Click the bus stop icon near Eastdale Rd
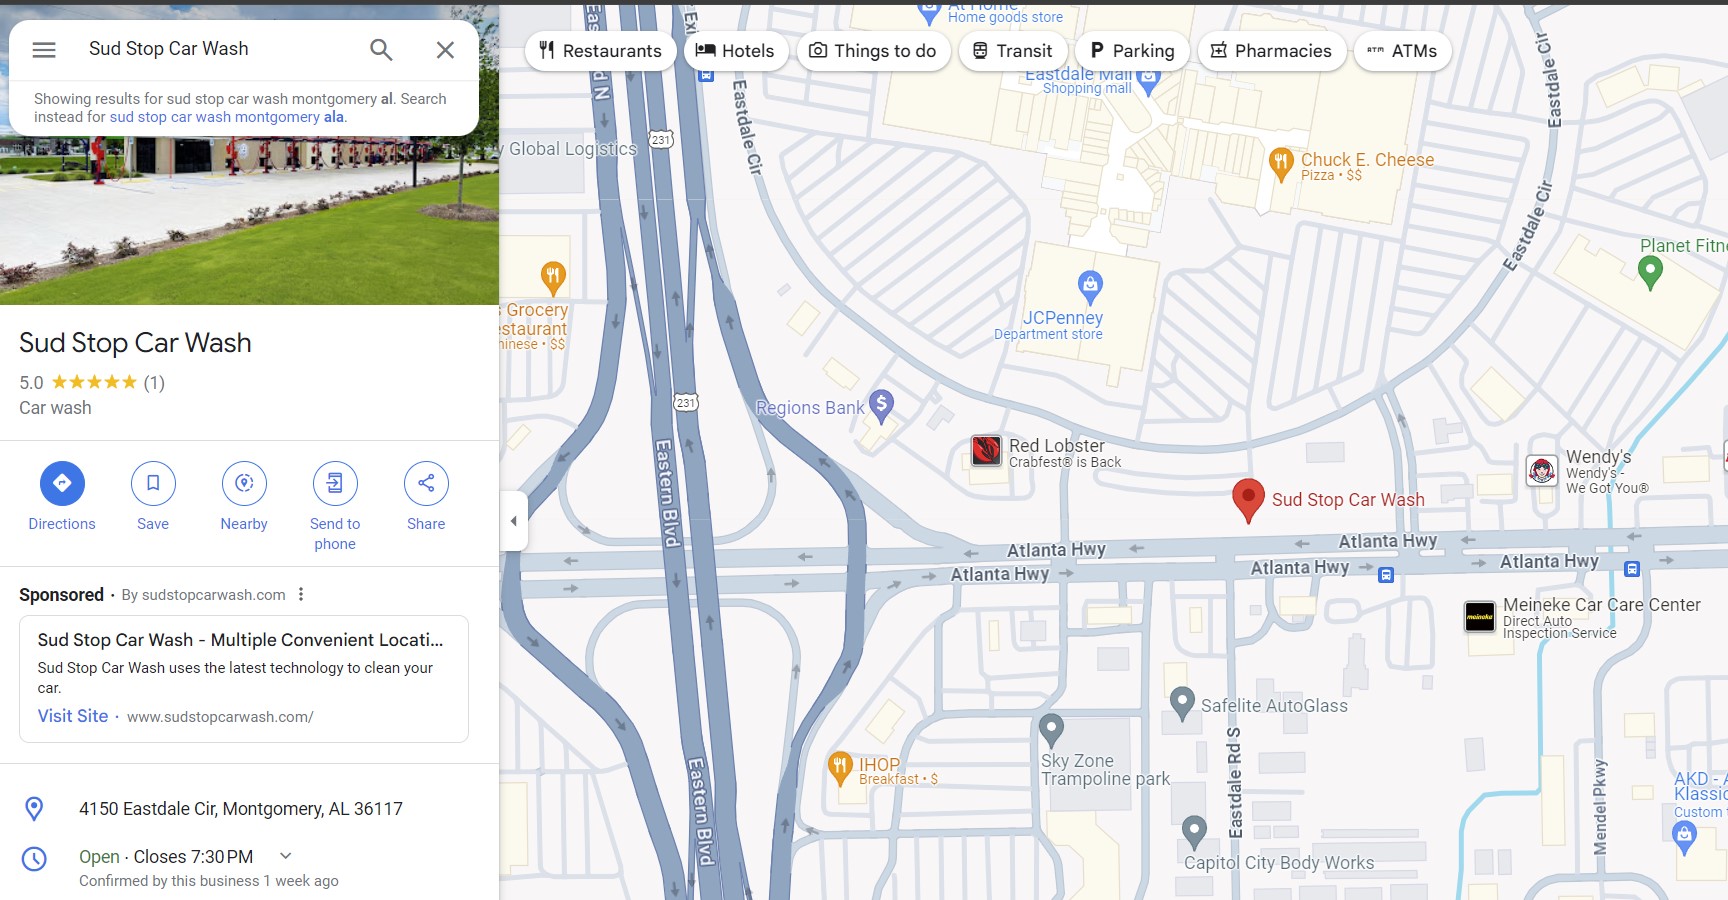Image resolution: width=1728 pixels, height=900 pixels. click(x=1386, y=575)
